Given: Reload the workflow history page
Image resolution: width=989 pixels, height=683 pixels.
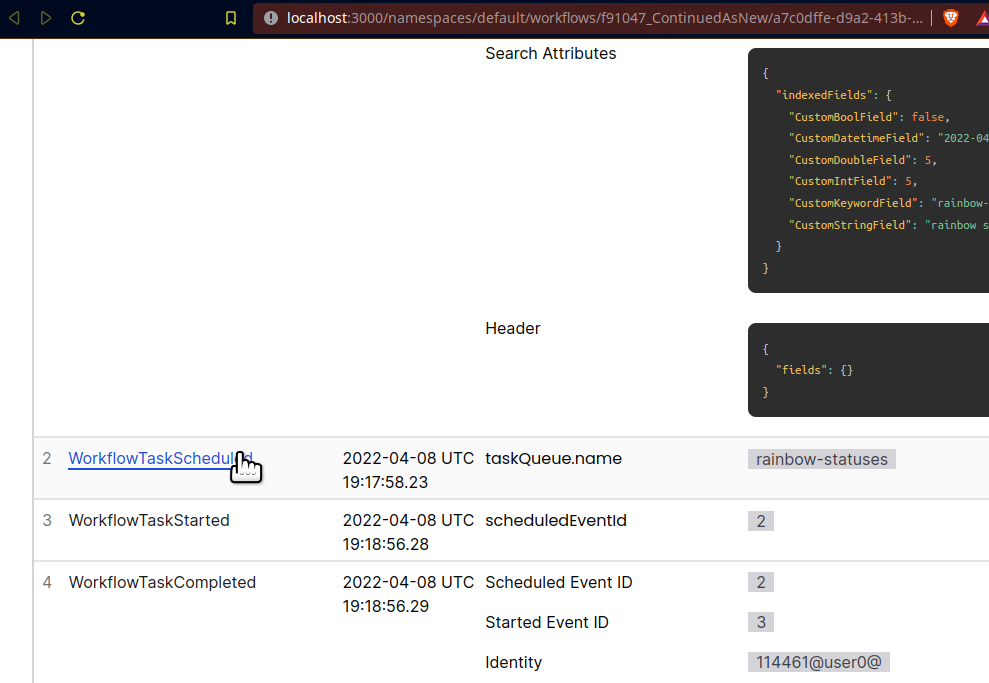Looking at the screenshot, I should pos(77,17).
